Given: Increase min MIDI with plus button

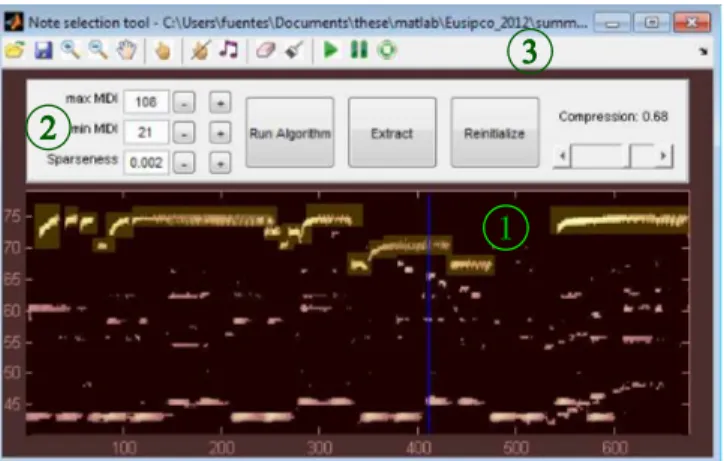Looking at the screenshot, I should coord(220,133).
